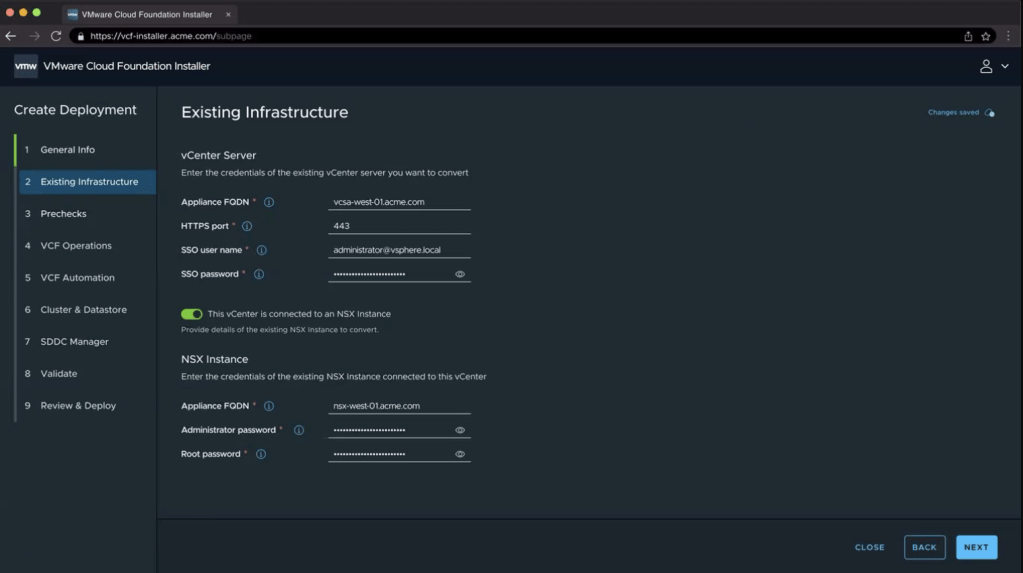Select the General Info step

coord(67,150)
